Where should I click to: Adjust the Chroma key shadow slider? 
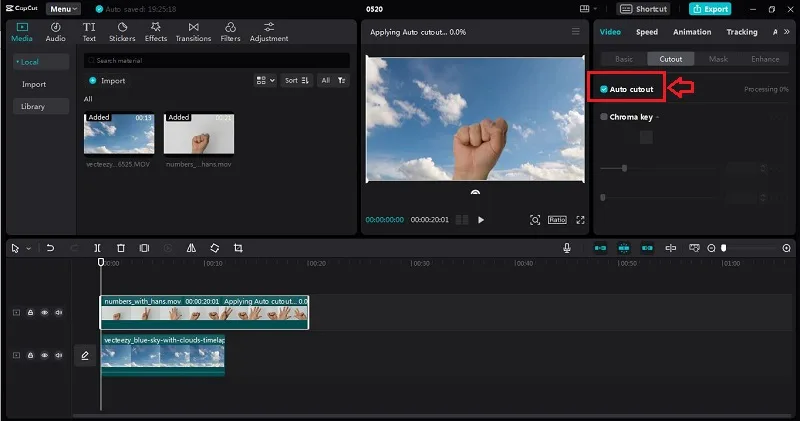(603, 197)
